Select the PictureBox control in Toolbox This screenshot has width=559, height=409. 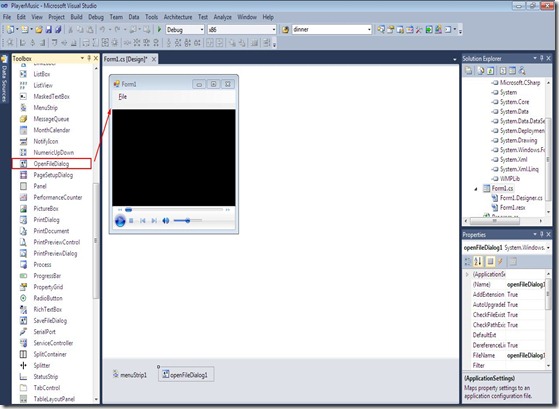46,209
